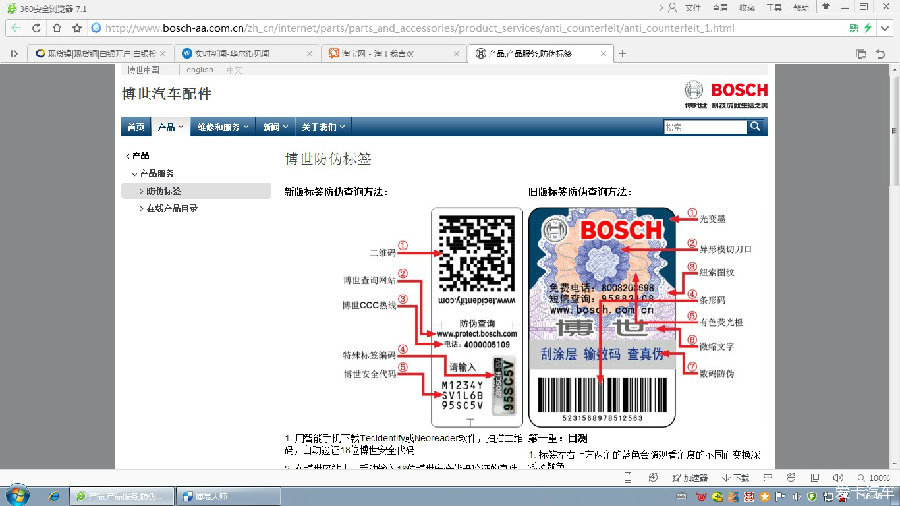Expand the 新闻 navigation dropdown
The image size is (900, 506).
tap(276, 127)
